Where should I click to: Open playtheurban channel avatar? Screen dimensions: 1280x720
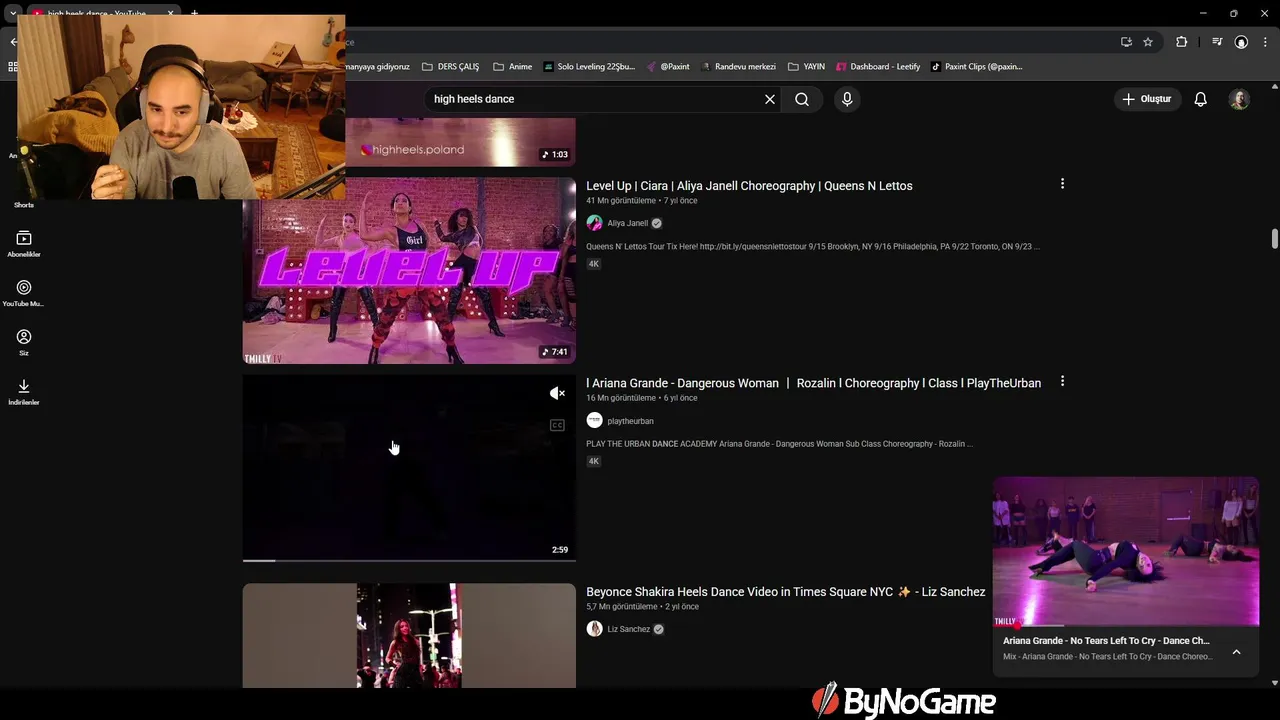[594, 421]
